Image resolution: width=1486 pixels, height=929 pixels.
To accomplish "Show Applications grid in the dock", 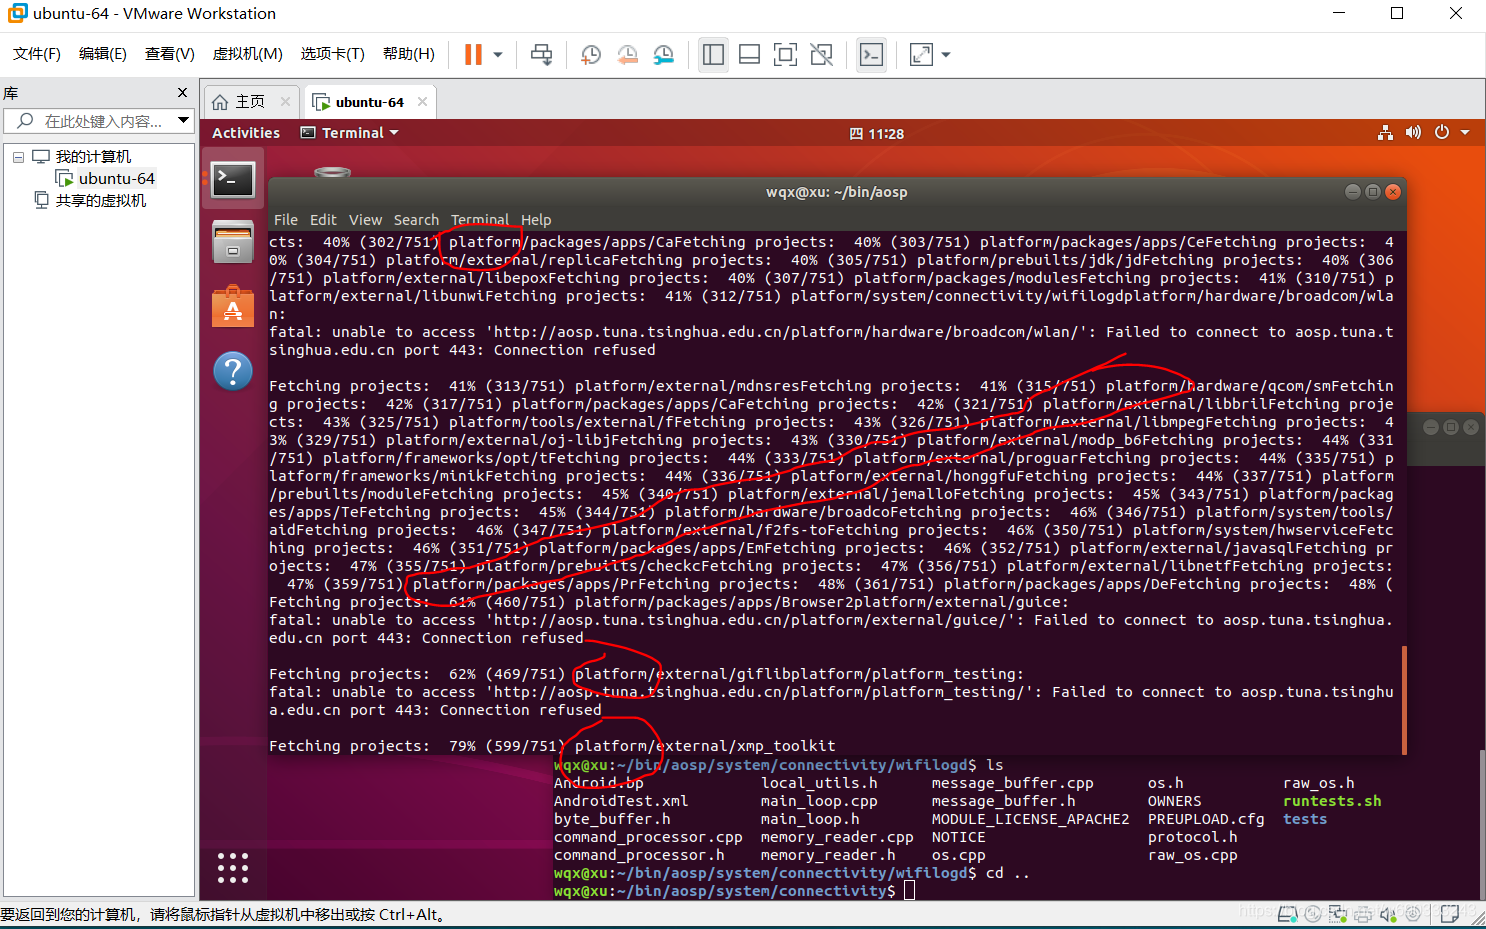I will (x=233, y=867).
